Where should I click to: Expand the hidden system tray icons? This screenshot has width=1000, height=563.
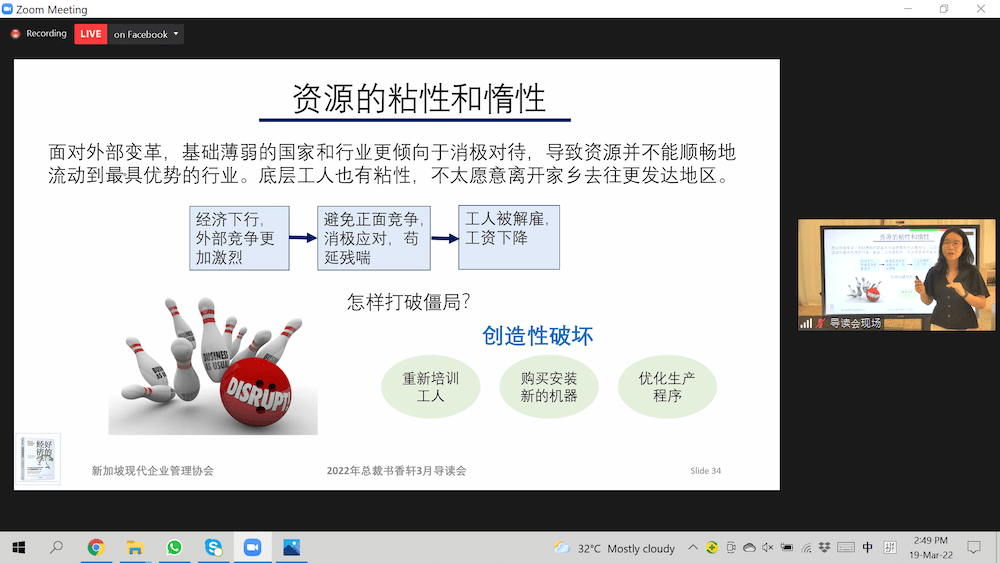[695, 548]
